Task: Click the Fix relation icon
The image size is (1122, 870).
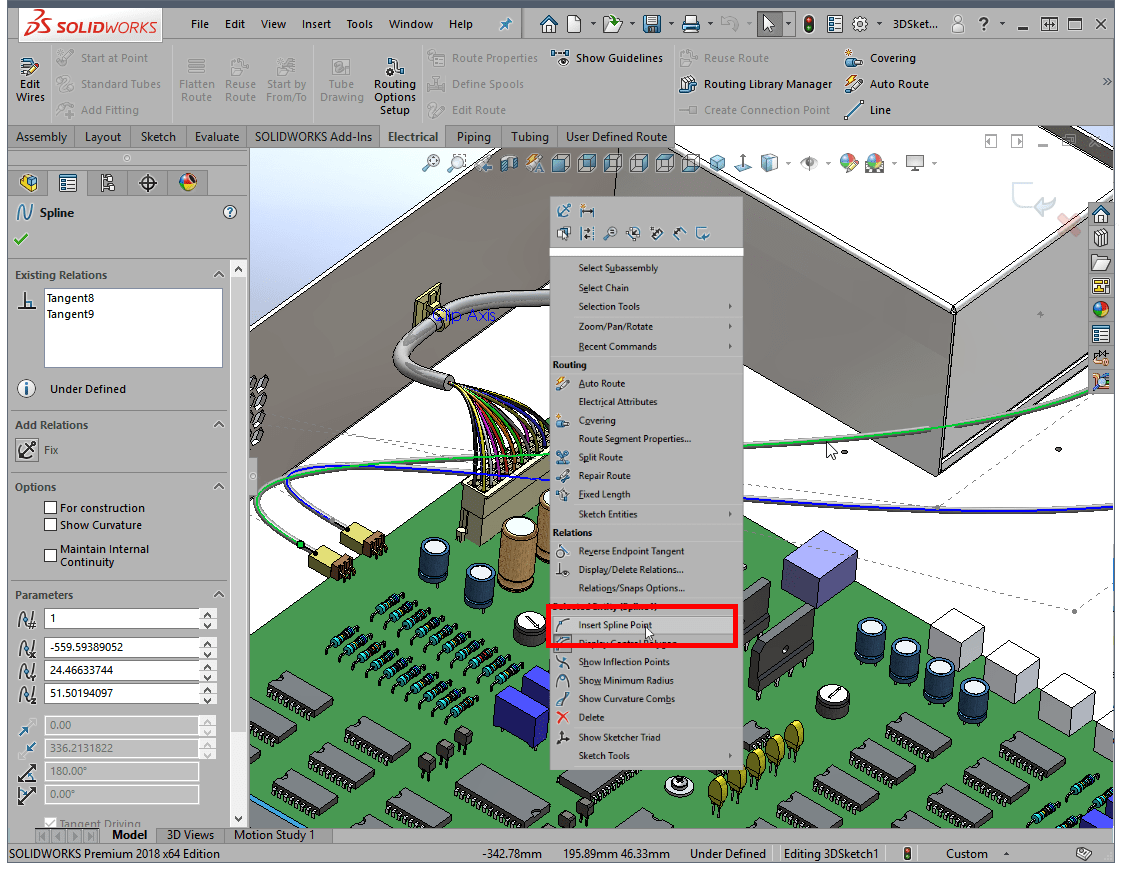Action: click(26, 450)
